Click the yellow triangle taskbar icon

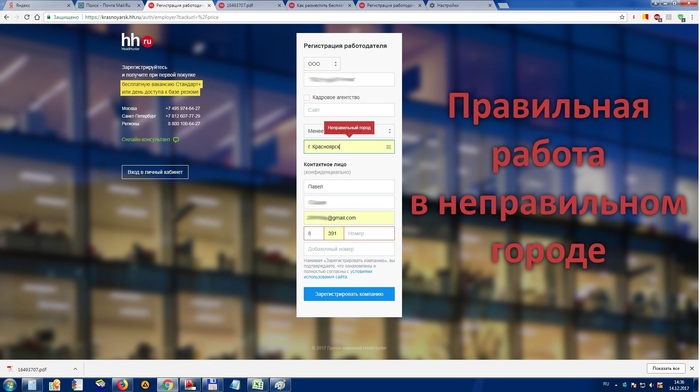click(x=145, y=384)
